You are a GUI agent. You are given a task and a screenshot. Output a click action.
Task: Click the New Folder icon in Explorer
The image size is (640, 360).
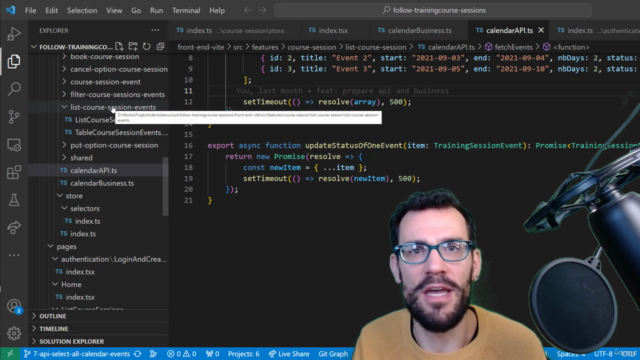pos(133,47)
